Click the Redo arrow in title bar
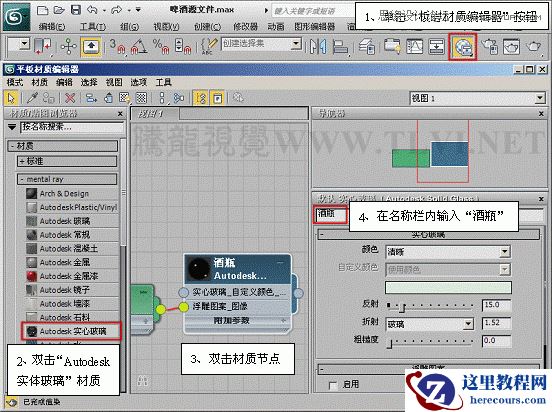552x412 pixels. click(116, 10)
